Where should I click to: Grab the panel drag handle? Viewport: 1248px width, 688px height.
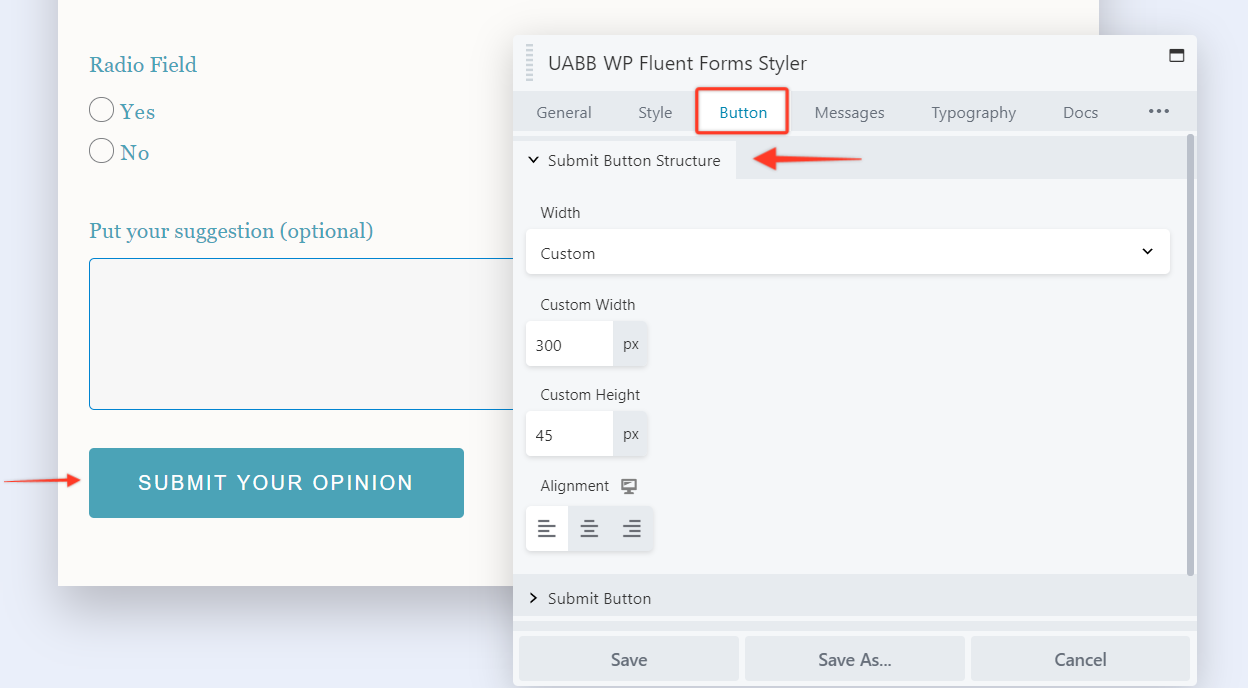point(530,63)
